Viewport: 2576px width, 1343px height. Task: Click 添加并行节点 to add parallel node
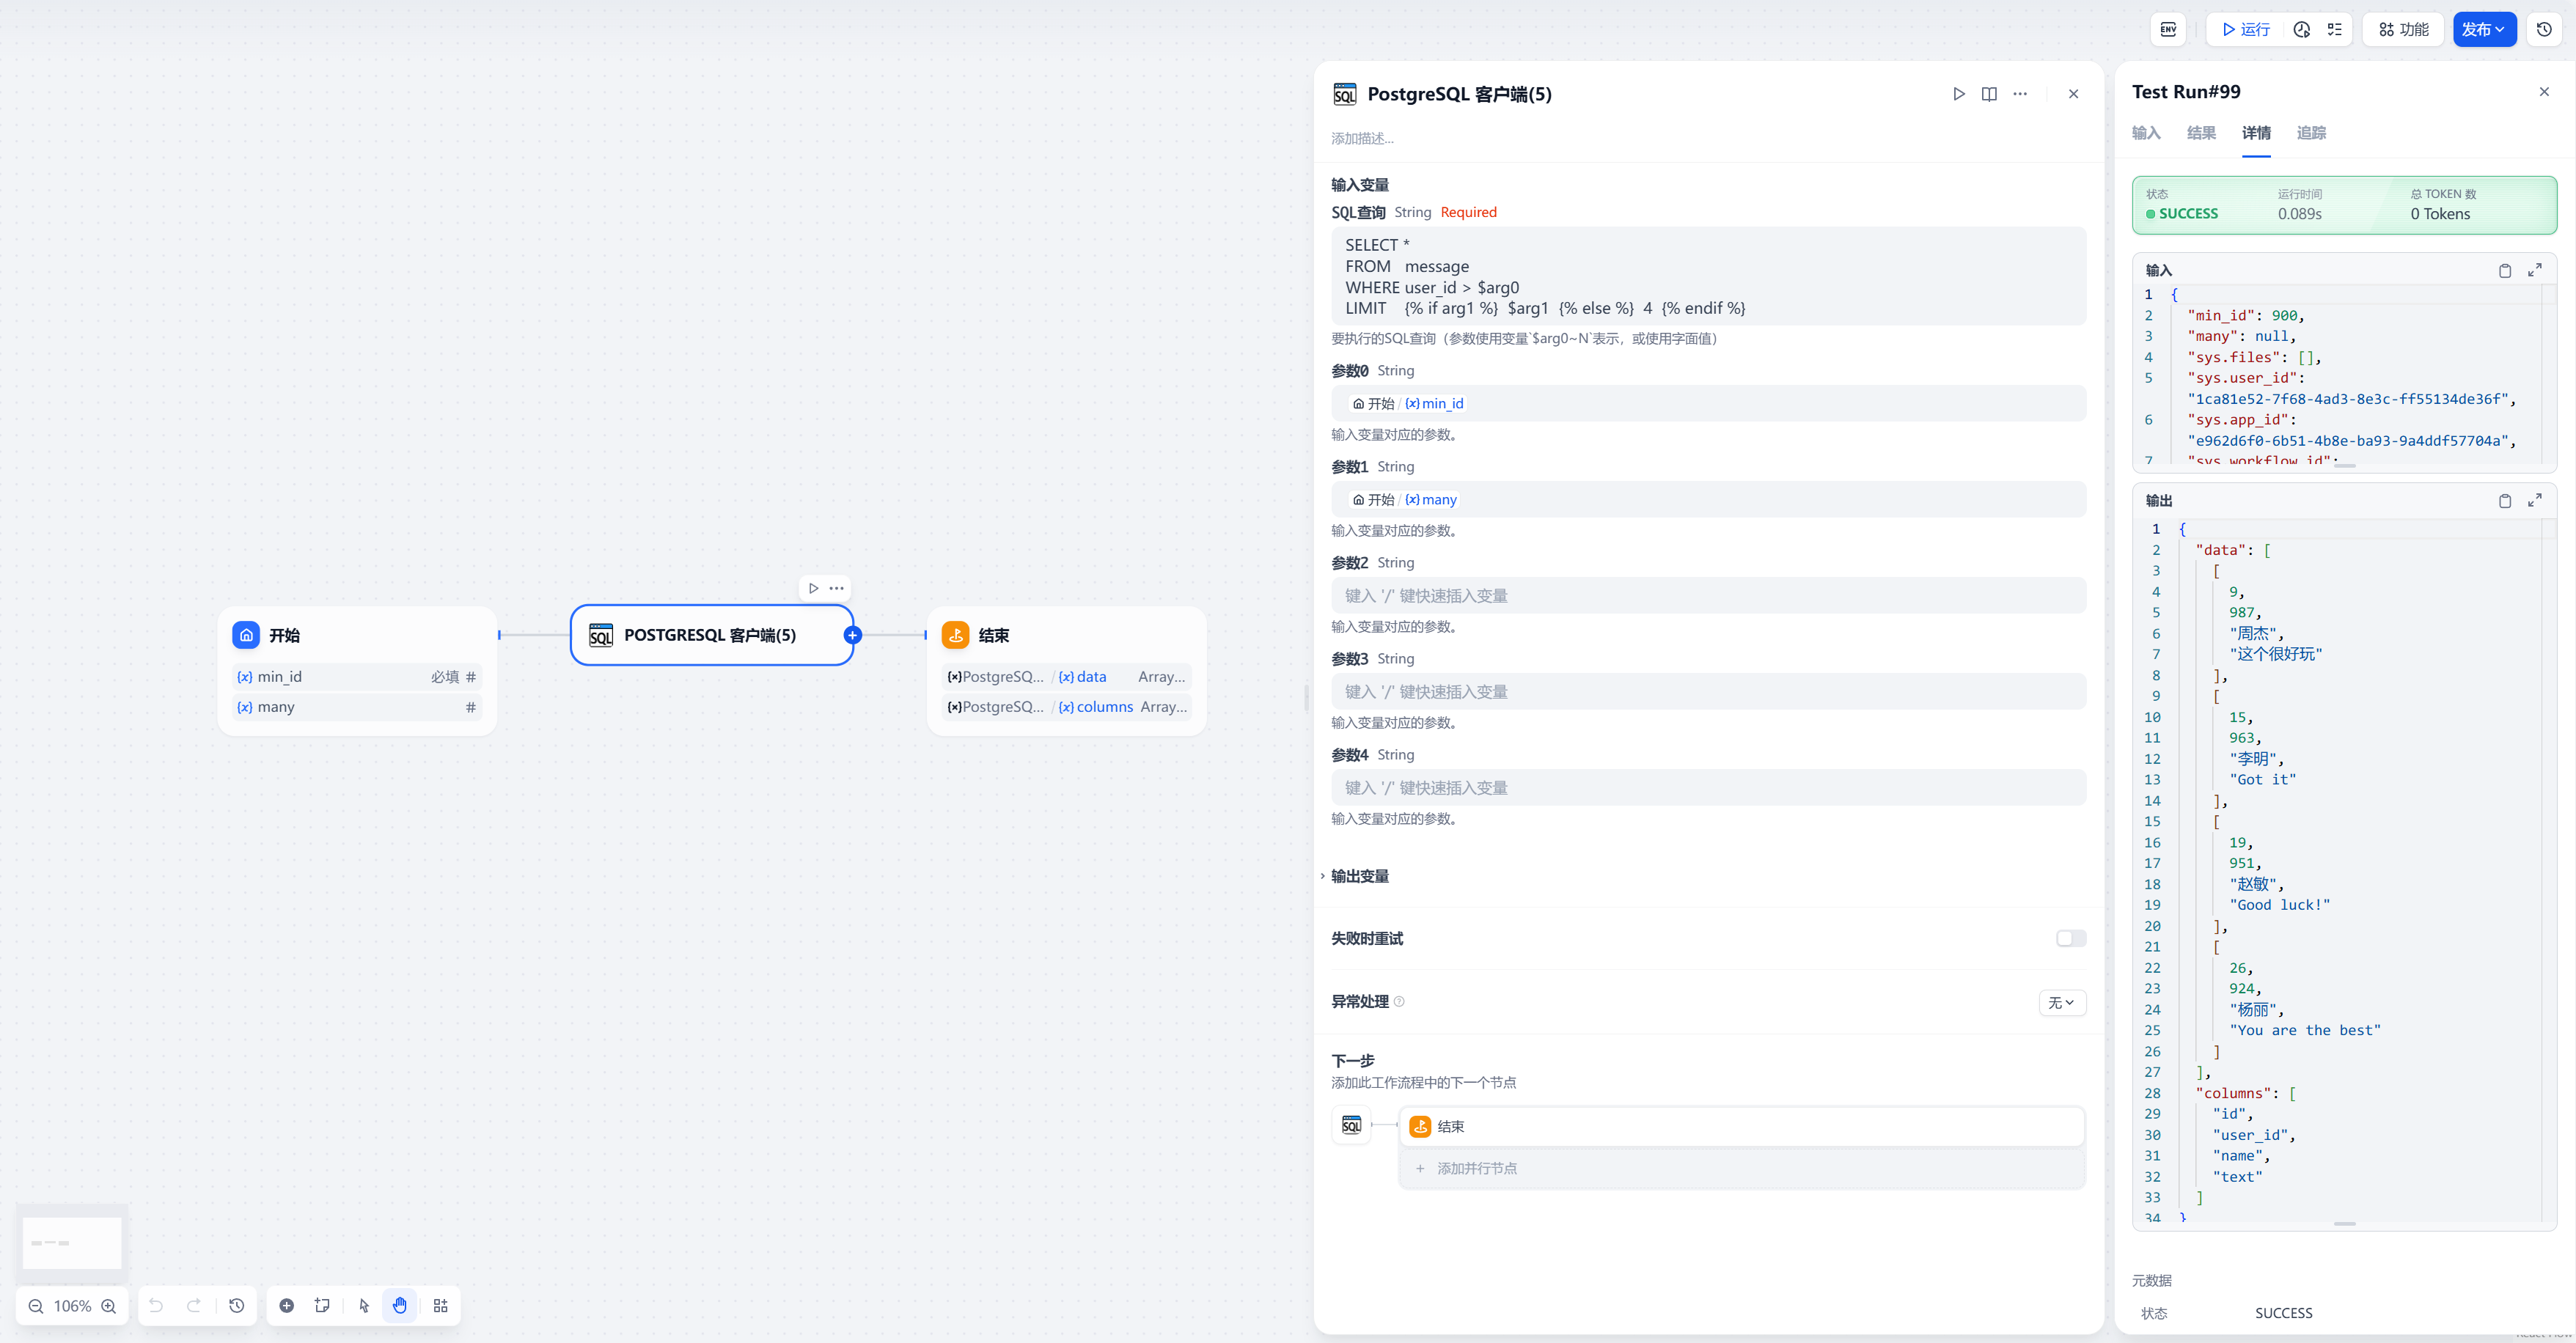point(1742,1169)
